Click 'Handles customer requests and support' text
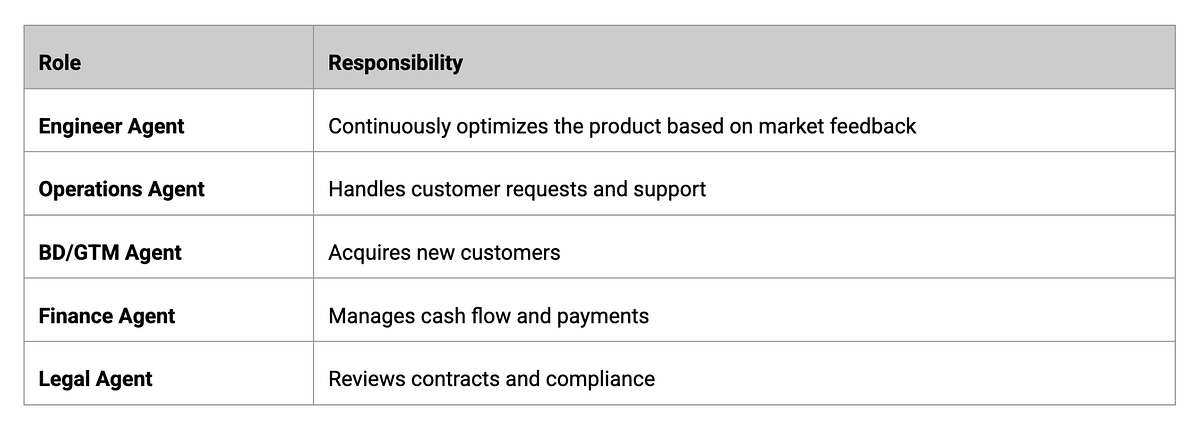 click(517, 190)
